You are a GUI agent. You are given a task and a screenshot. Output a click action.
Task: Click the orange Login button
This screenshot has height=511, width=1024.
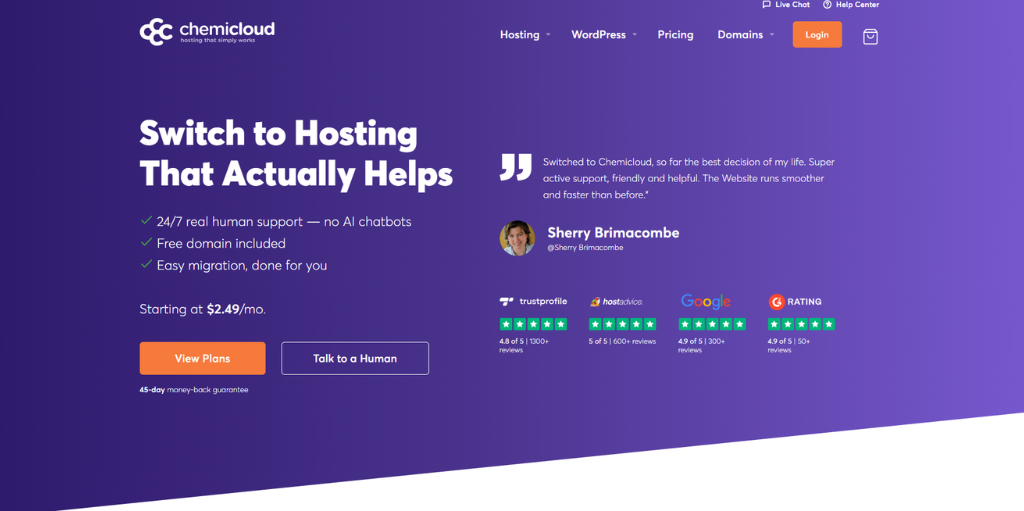(x=817, y=35)
